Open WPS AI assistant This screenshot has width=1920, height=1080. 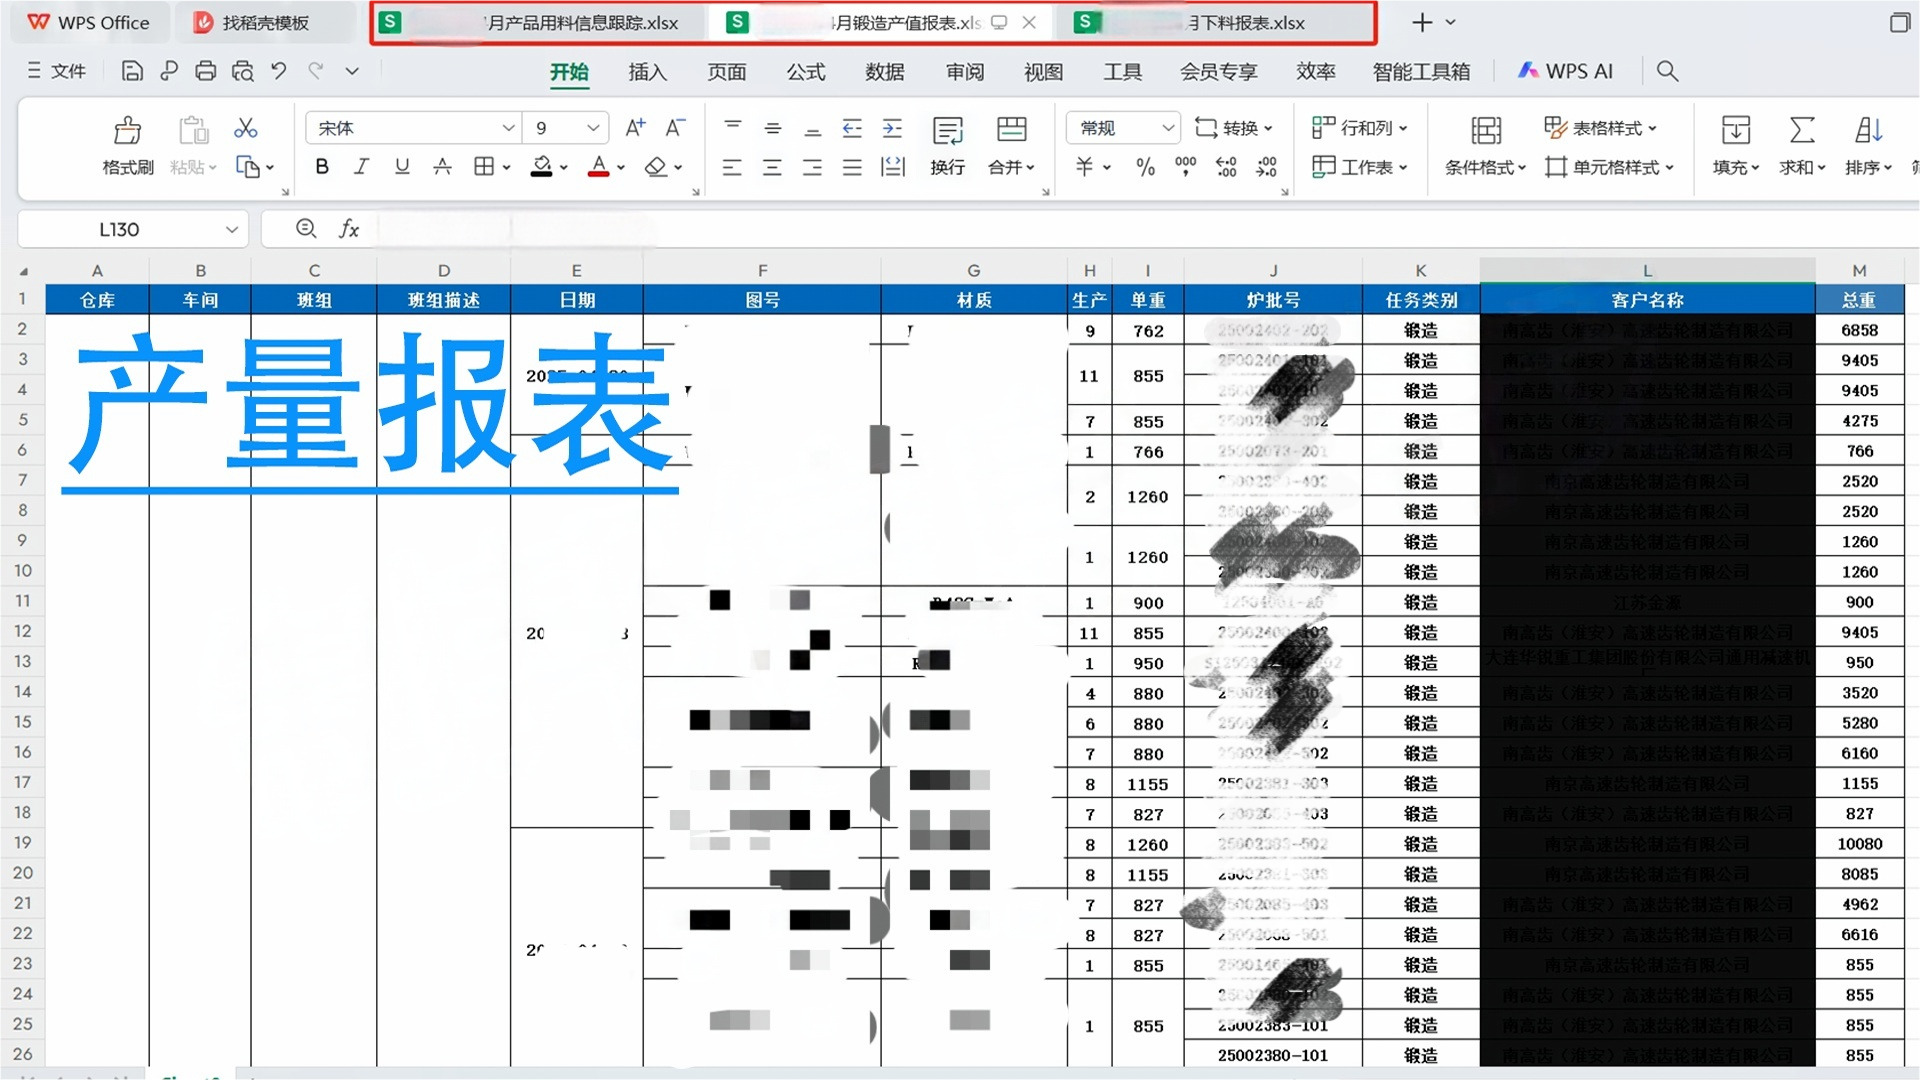1565,71
